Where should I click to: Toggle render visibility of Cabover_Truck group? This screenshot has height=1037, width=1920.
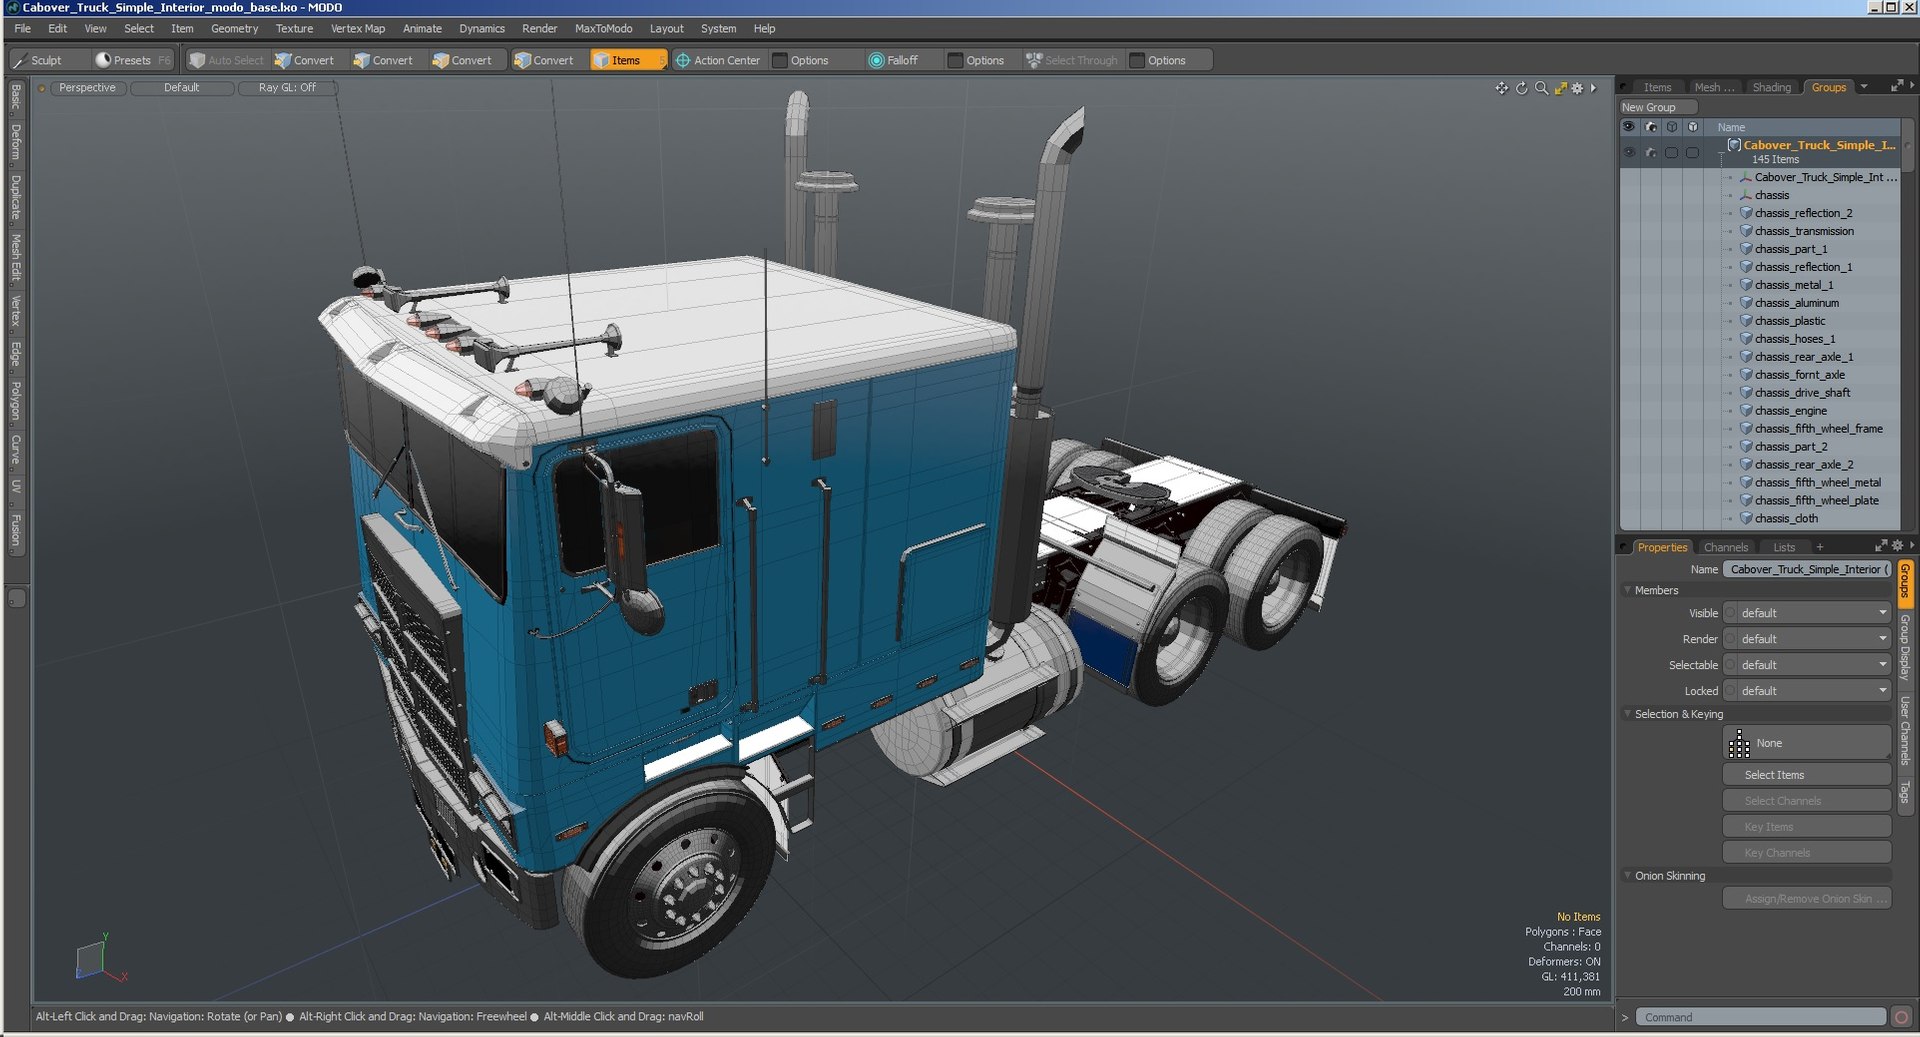click(1650, 153)
